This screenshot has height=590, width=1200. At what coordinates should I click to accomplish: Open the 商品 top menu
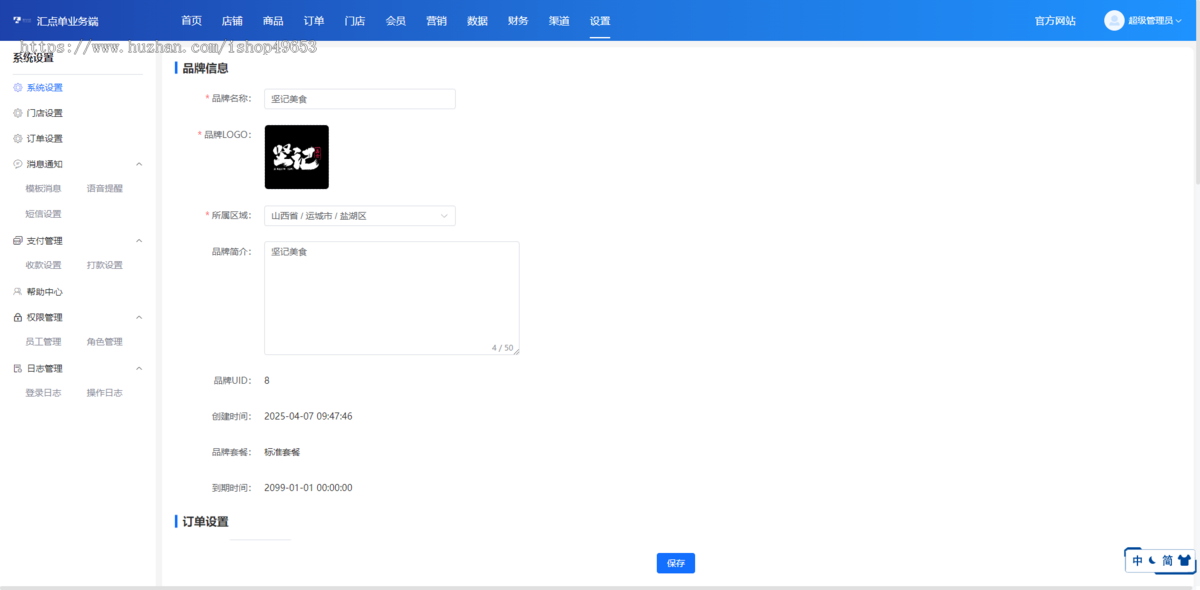click(273, 21)
